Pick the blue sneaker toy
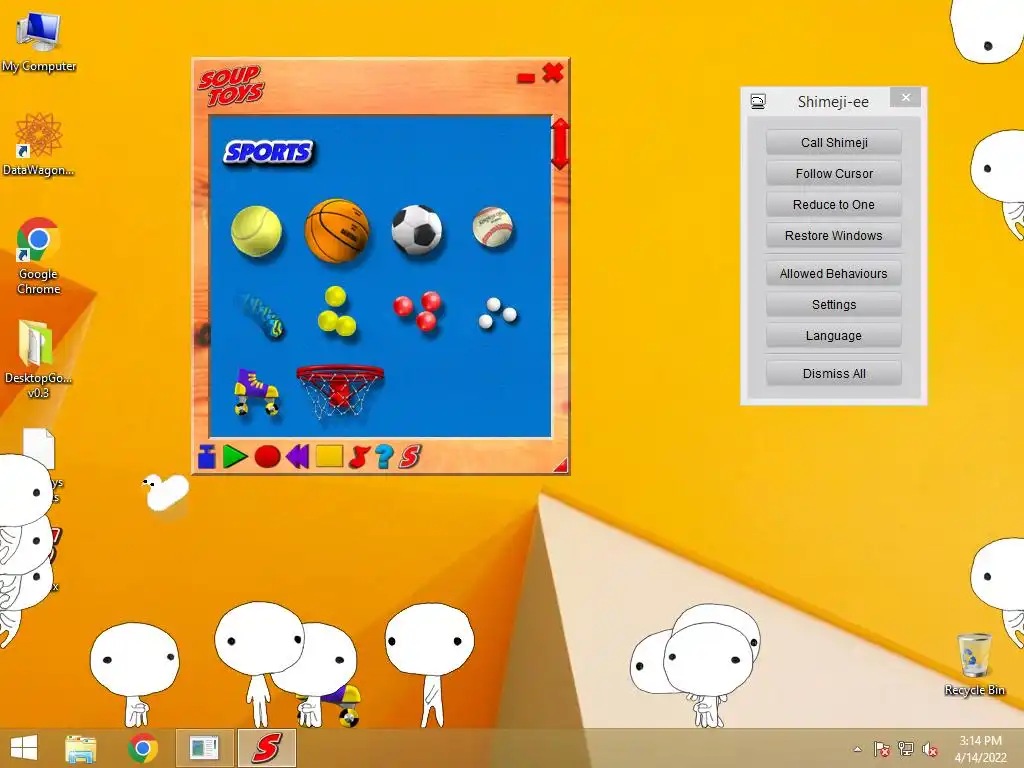Viewport: 1024px width, 768px height. pos(261,315)
